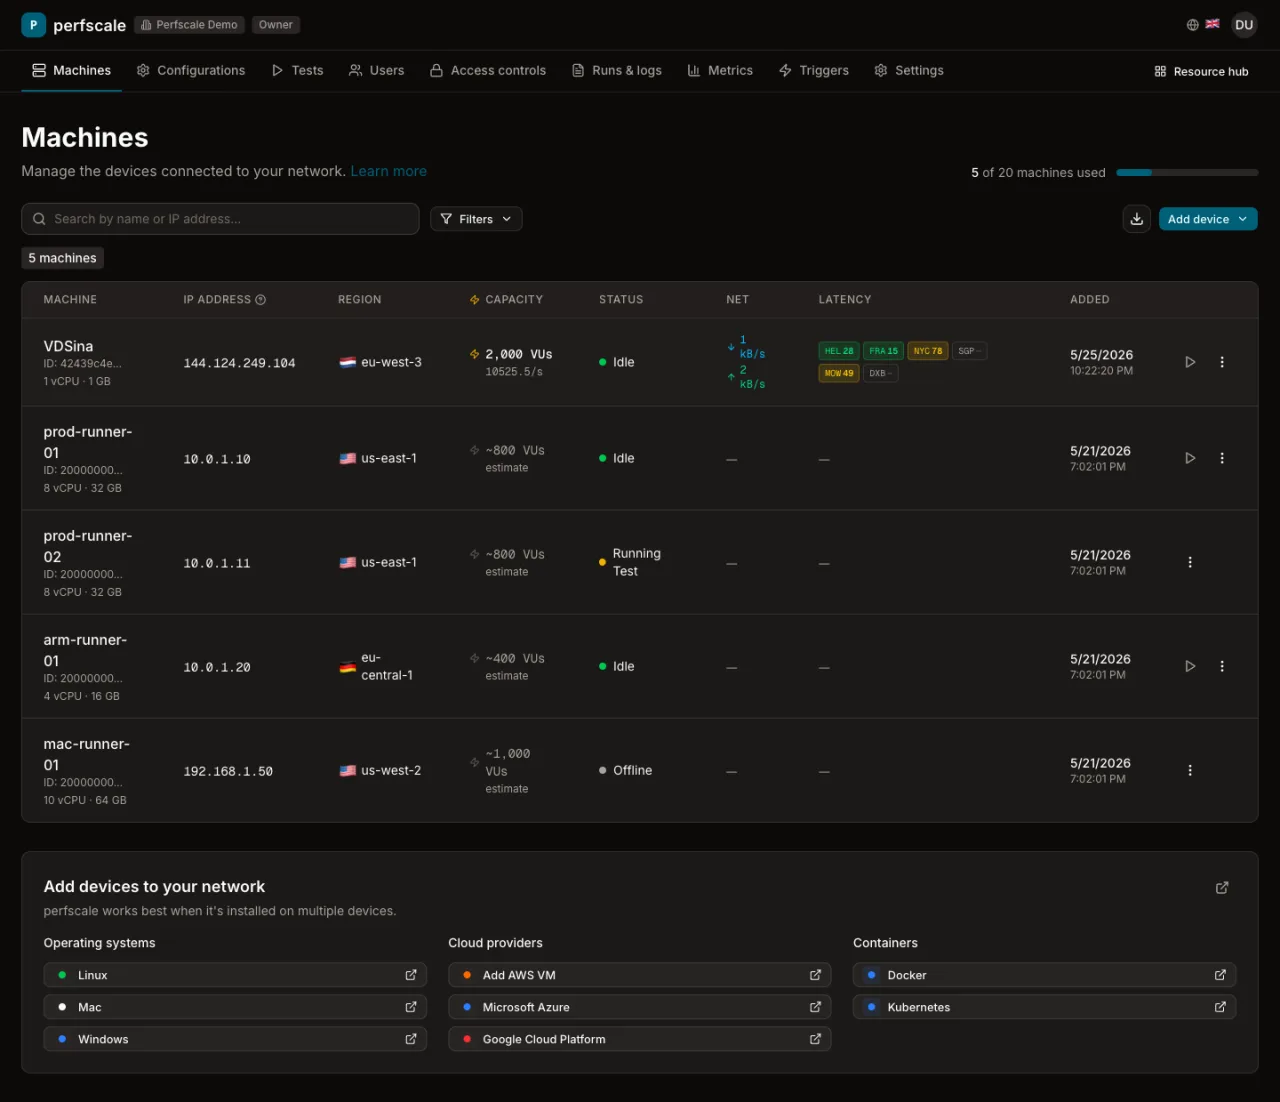Click Add AWS VM external link icon

[815, 975]
